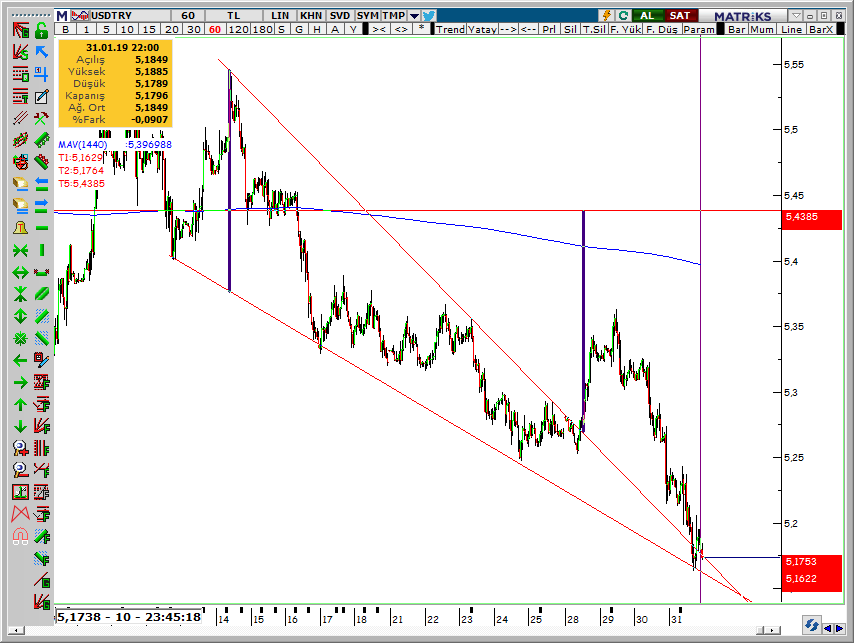Viewport: 854px width, 643px height.
Task: Select the G daily period
Action: (x=299, y=29)
